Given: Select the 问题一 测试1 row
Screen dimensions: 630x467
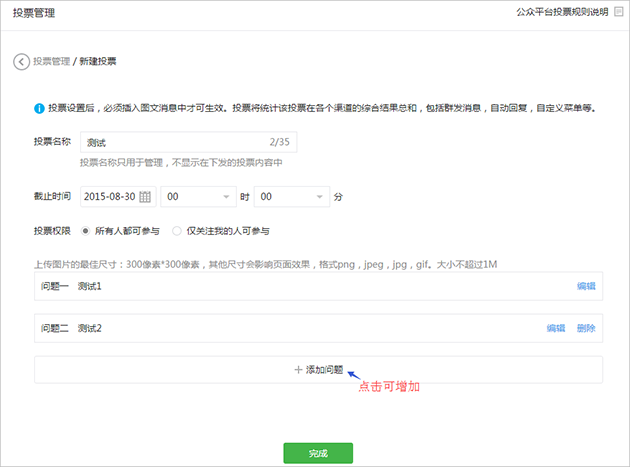Looking at the screenshot, I should click(x=300, y=286).
